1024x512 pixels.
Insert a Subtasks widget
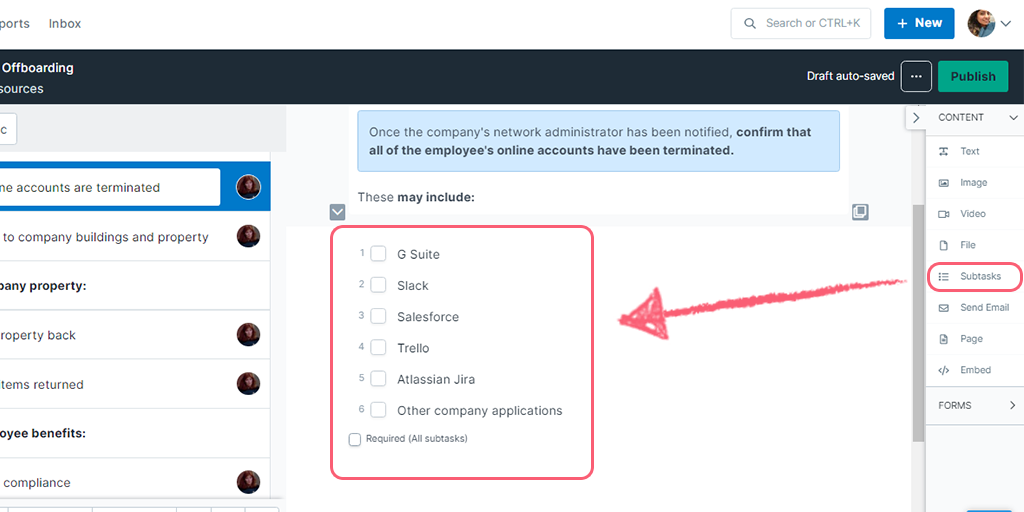pyautogui.click(x=979, y=276)
